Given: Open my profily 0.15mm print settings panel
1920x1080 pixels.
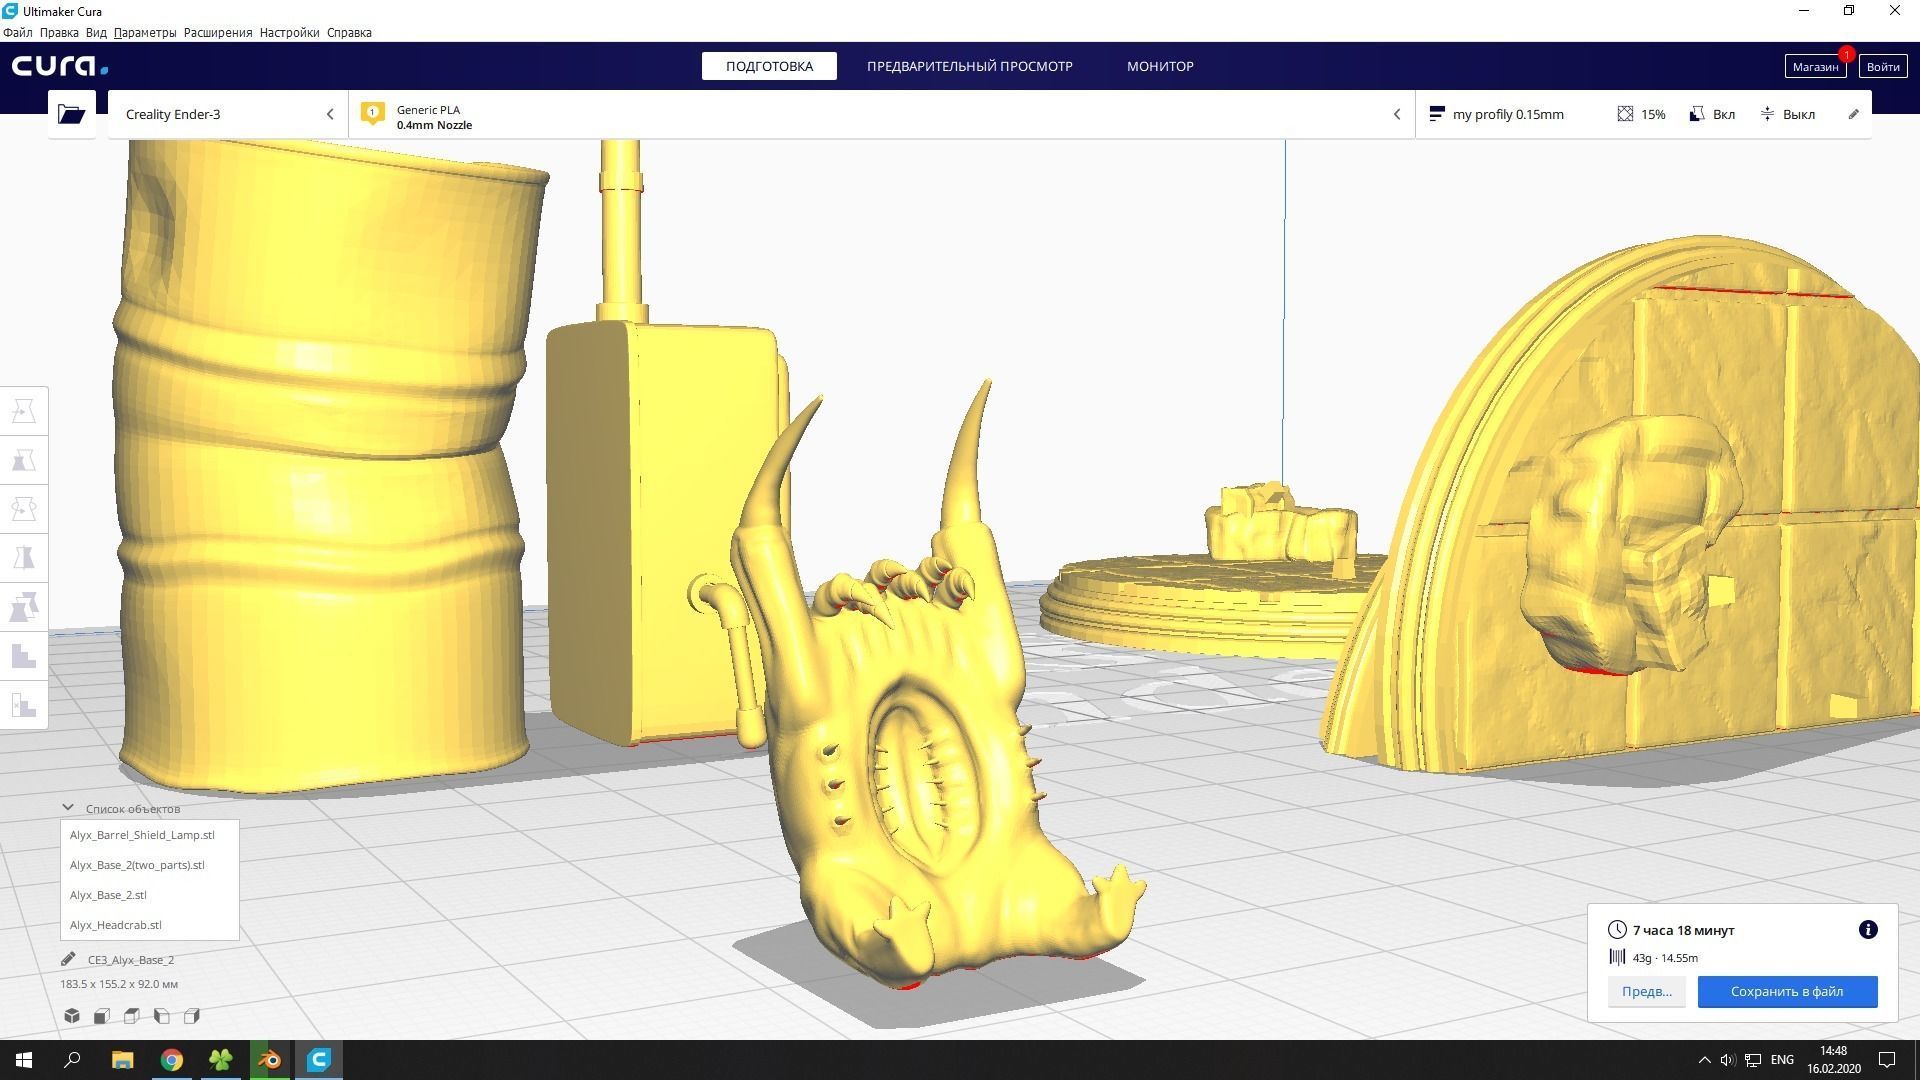Looking at the screenshot, I should coord(1643,114).
